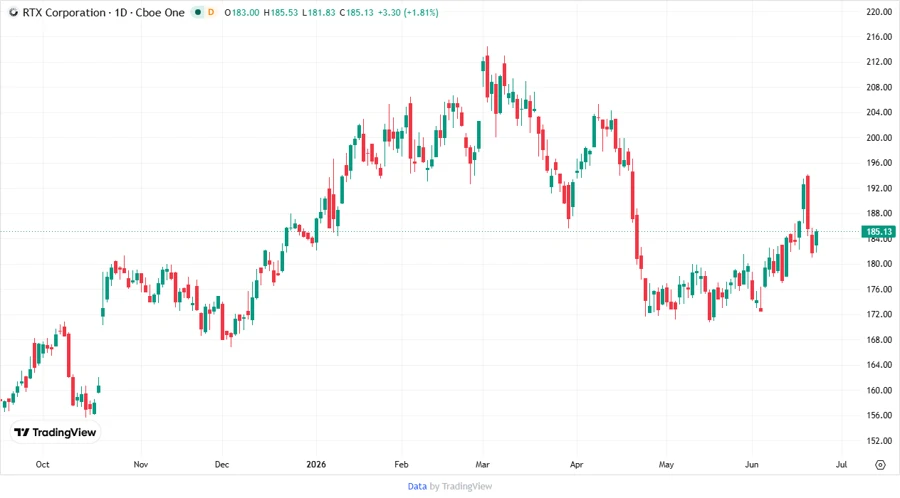Open the RTX Corporation symbol title
Screen dimensions: 900x498
(103, 12)
